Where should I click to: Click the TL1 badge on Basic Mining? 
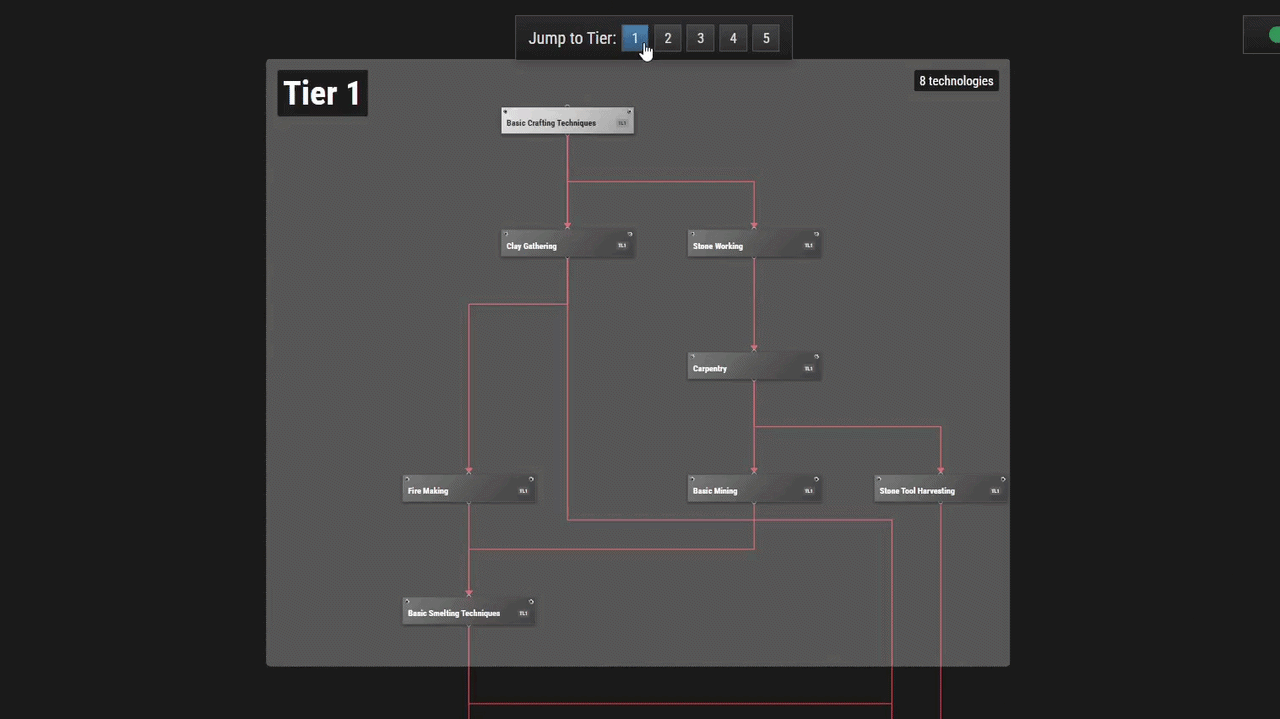point(809,491)
